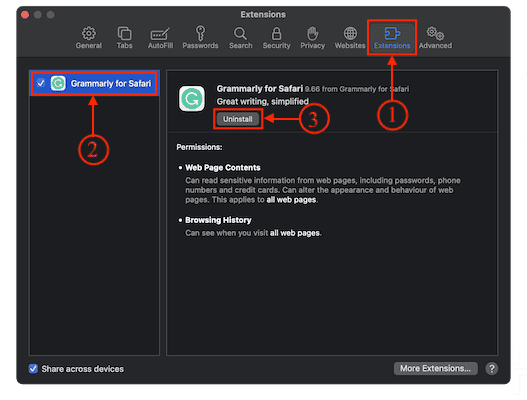Toggle Share across devices checkbox
The width and height of the screenshot is (527, 400).
(x=33, y=369)
